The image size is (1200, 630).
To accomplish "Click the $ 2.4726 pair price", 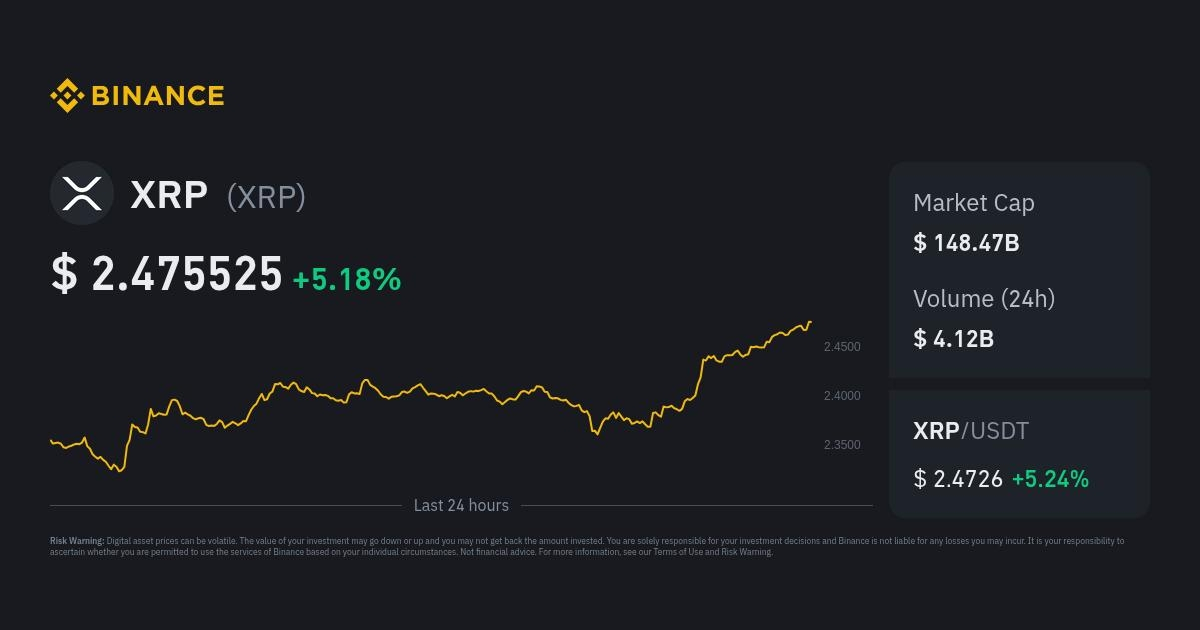I will [x=958, y=479].
